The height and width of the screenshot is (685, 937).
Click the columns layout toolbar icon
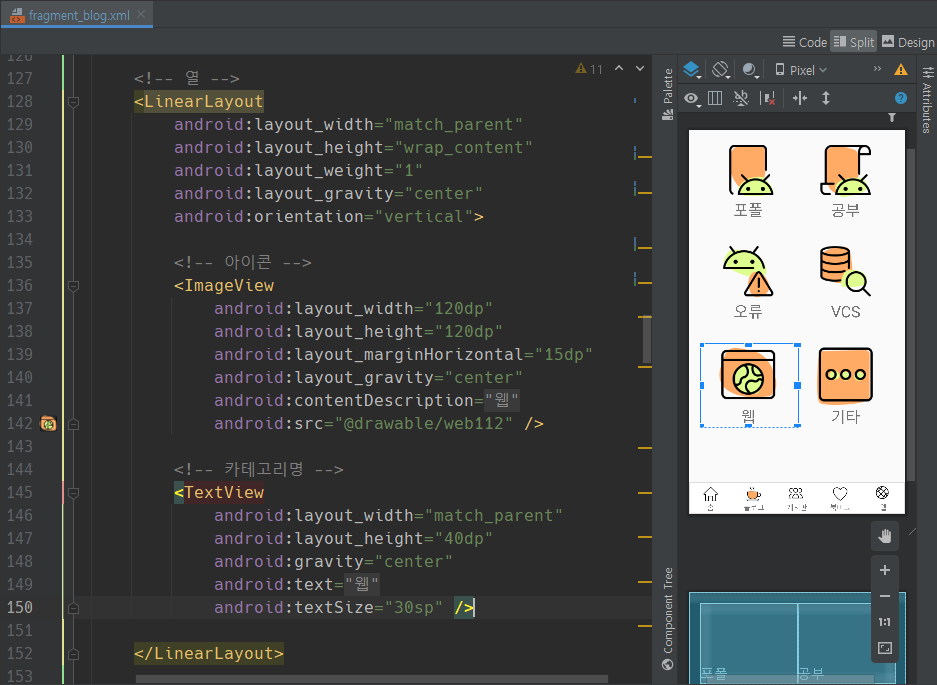pos(715,98)
